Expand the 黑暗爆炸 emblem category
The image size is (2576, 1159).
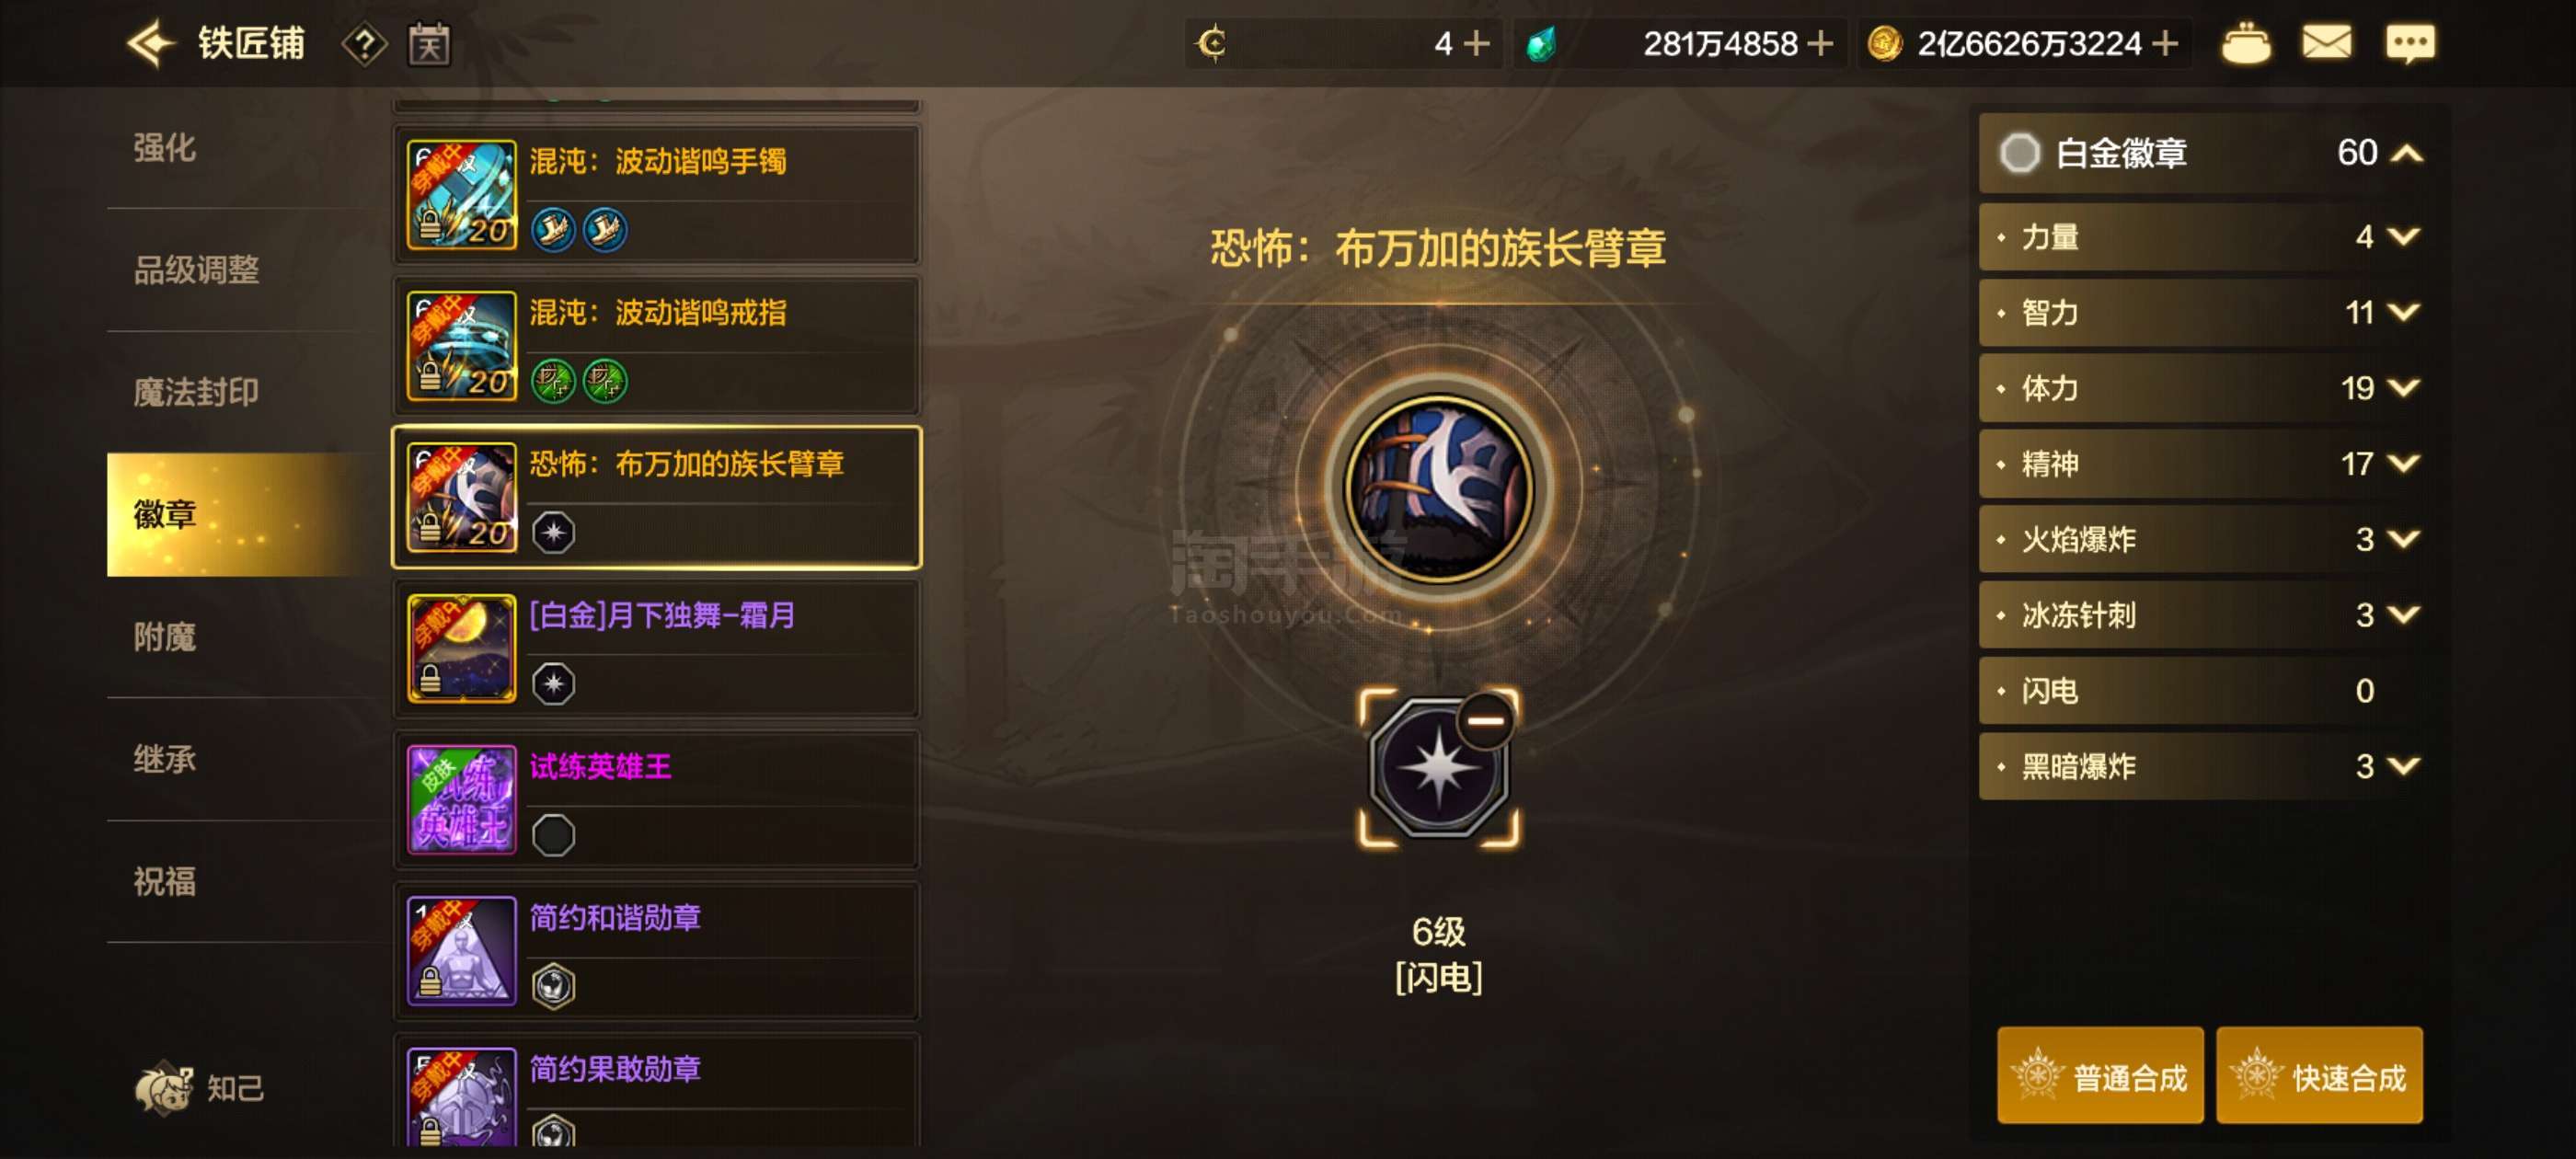point(2402,766)
